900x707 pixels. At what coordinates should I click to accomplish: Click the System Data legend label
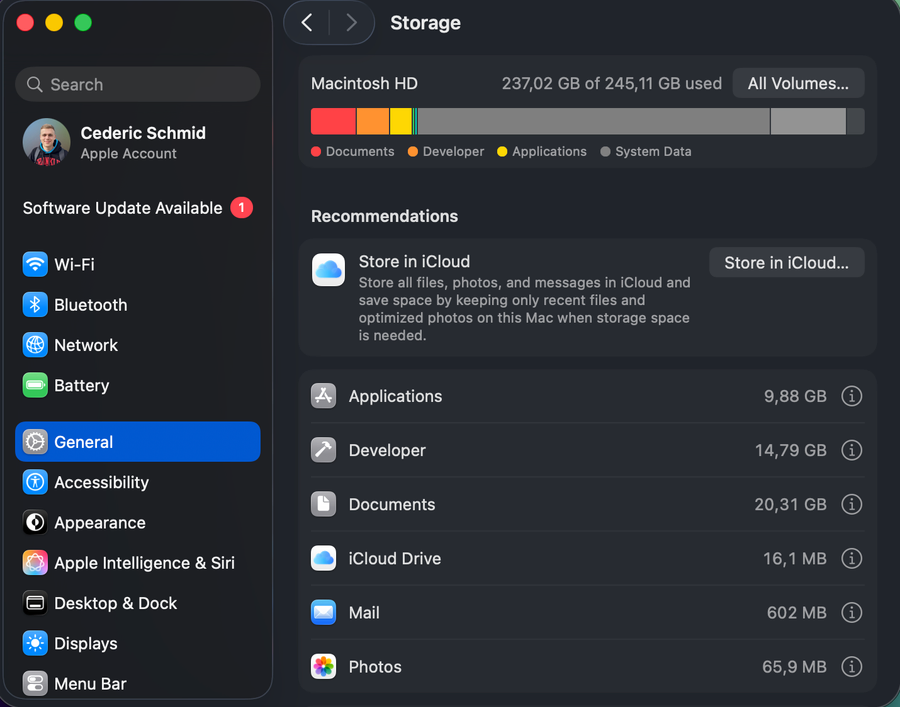(x=653, y=152)
